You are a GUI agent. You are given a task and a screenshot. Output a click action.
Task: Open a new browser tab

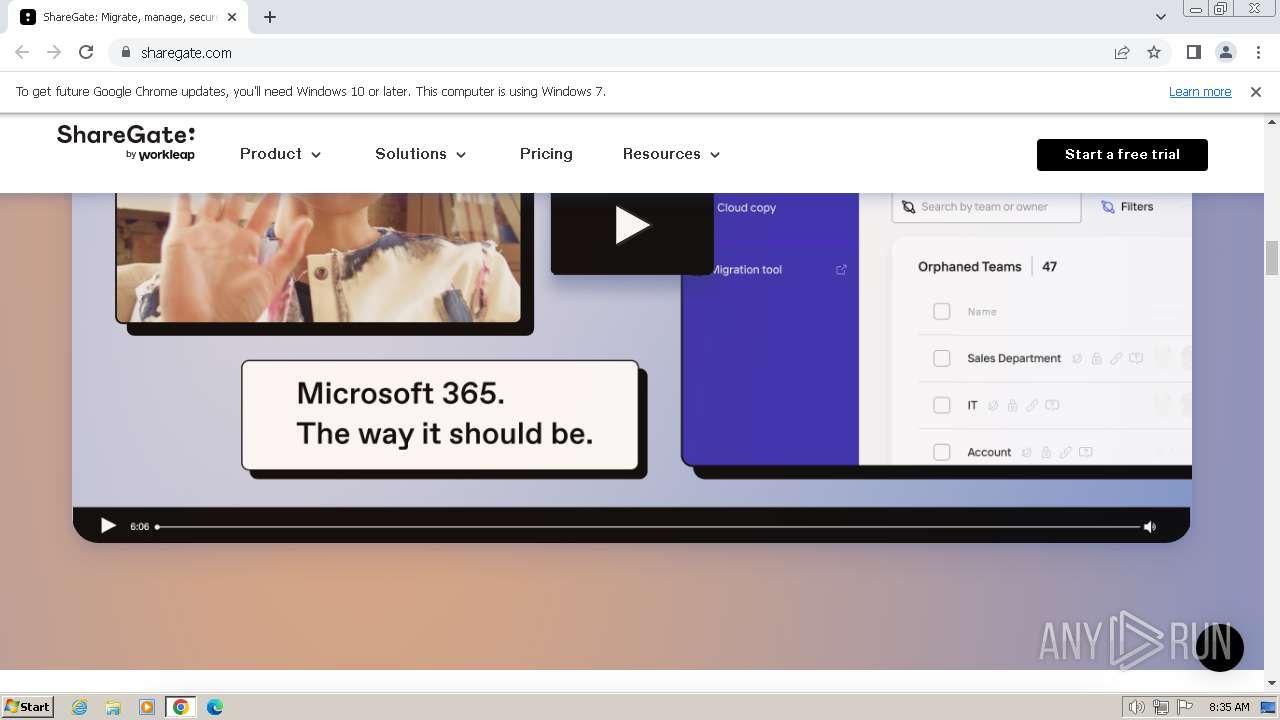pos(270,17)
